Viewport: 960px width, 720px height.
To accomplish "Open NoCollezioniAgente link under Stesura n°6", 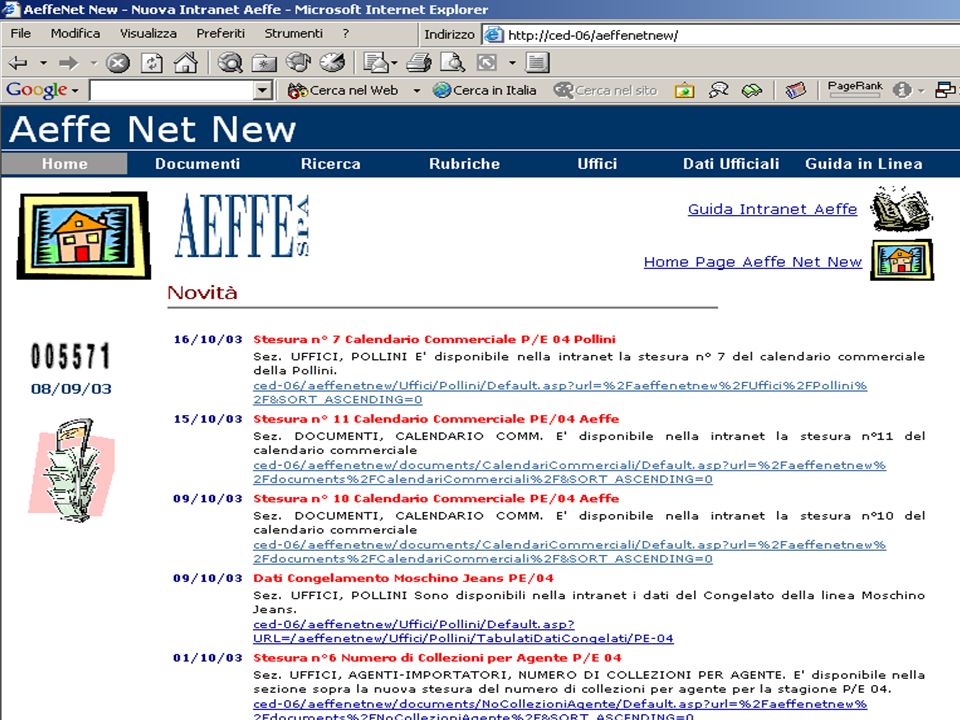I will click(x=560, y=710).
